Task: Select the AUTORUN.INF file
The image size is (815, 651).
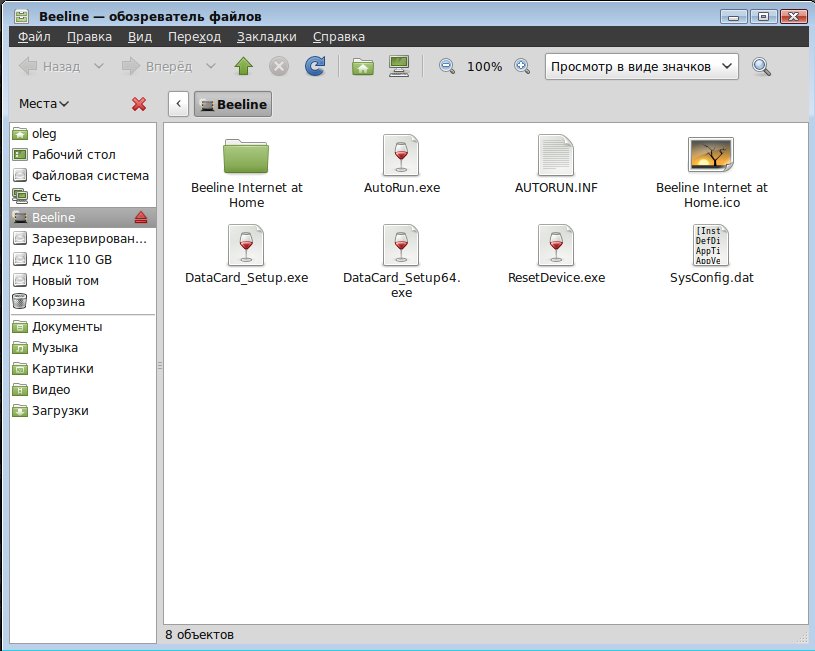Action: point(556,164)
